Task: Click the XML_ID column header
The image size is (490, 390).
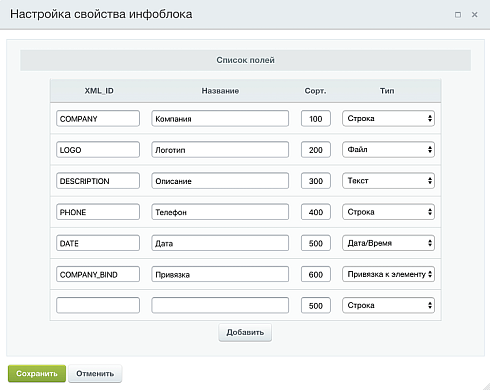Action: [x=99, y=91]
